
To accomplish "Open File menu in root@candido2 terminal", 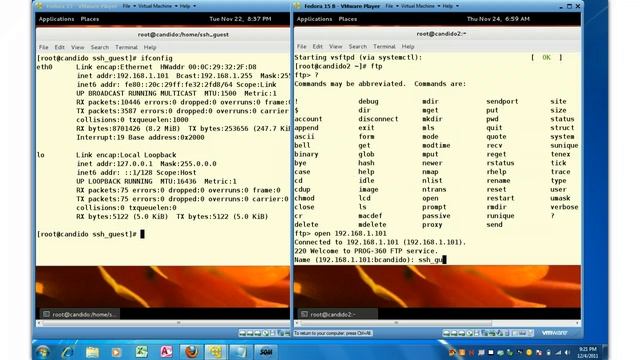I will [x=302, y=47].
